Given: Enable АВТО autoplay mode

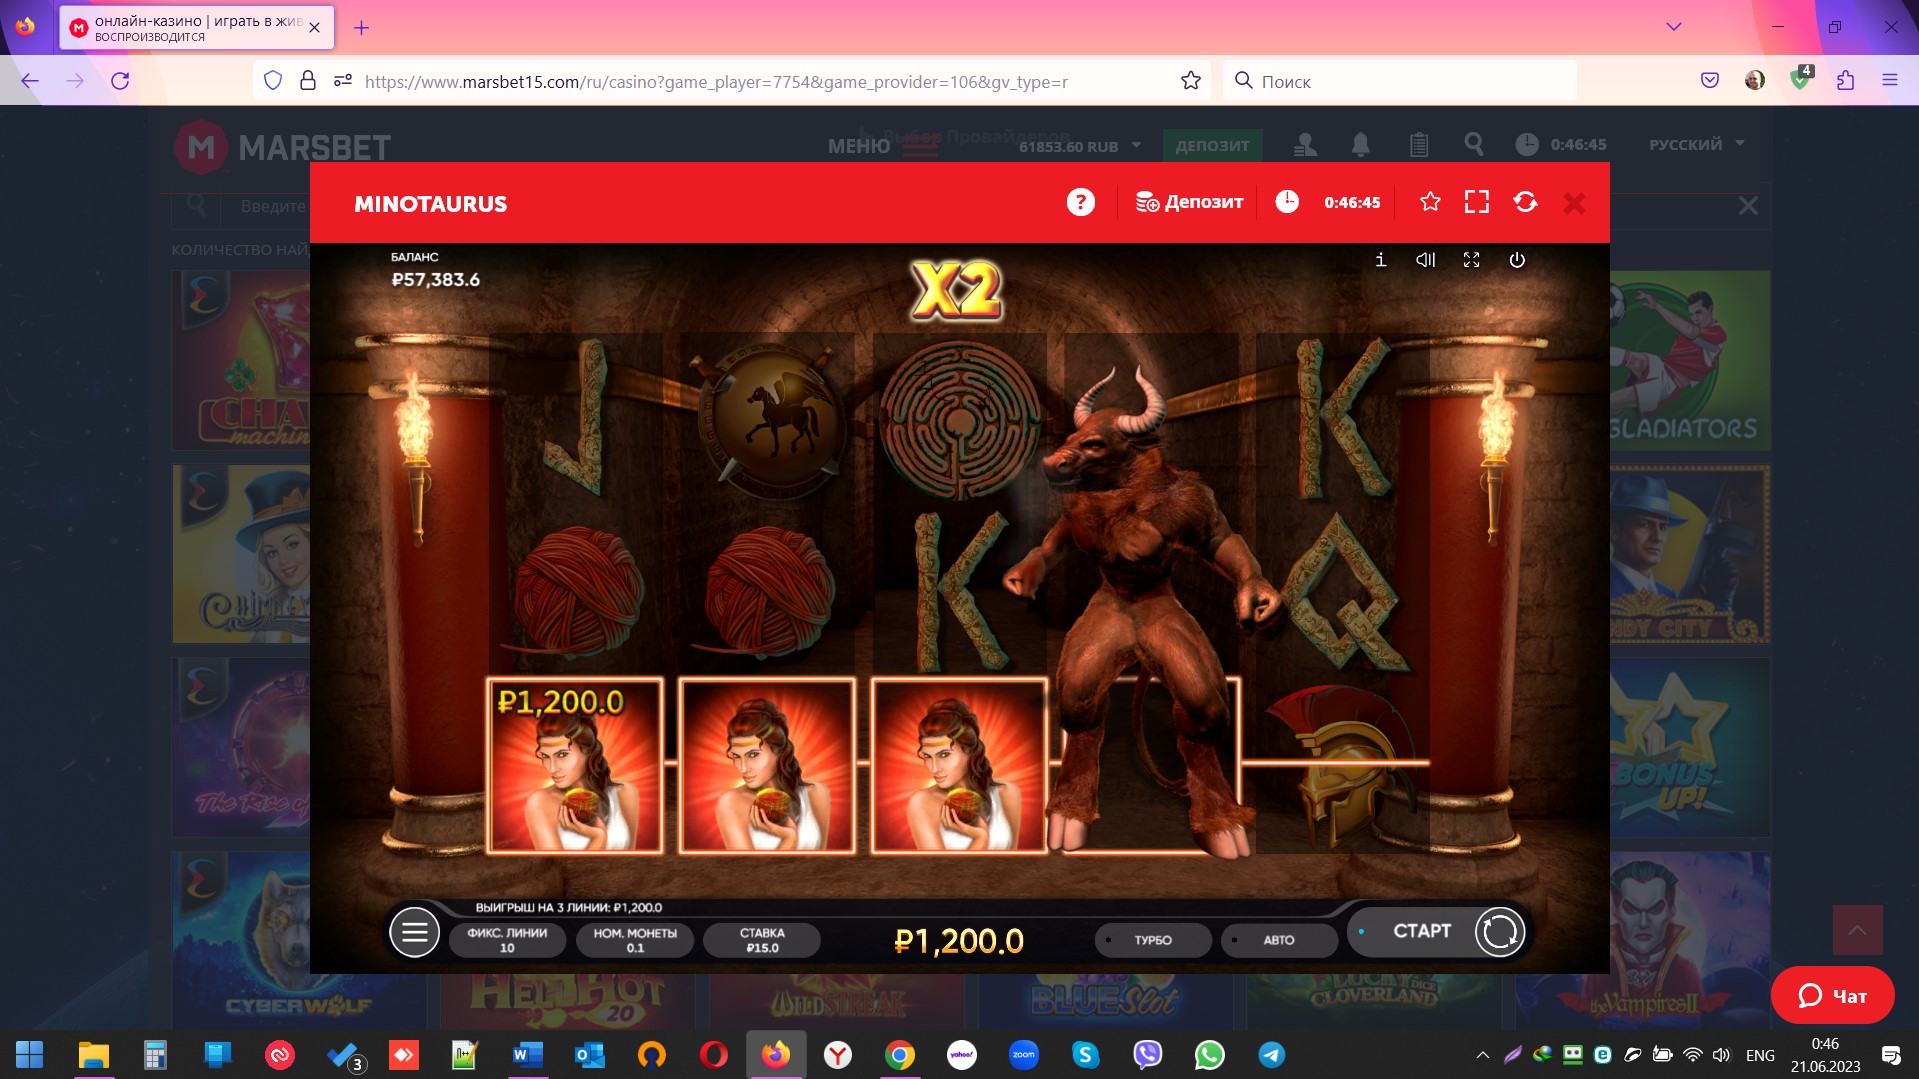Looking at the screenshot, I should [x=1279, y=940].
